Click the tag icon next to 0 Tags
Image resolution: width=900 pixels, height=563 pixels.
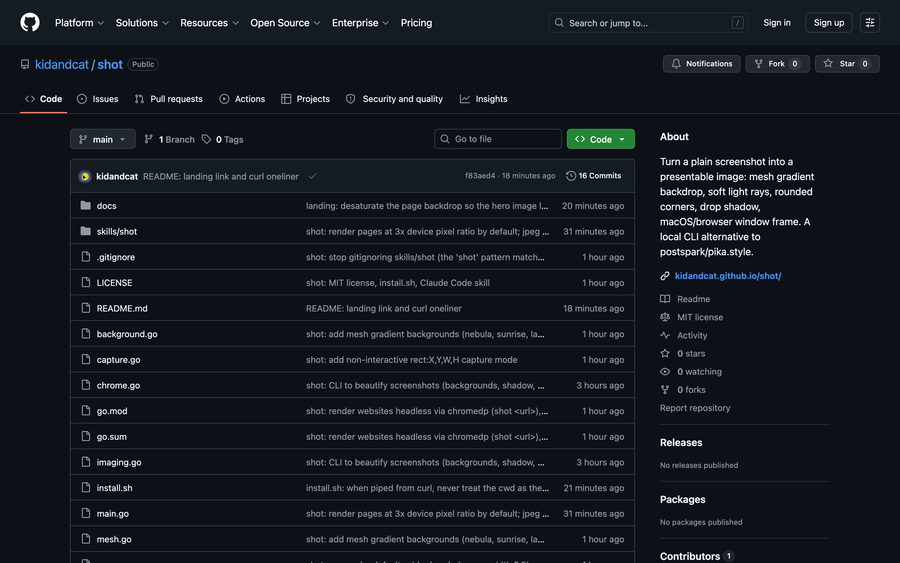[206, 139]
